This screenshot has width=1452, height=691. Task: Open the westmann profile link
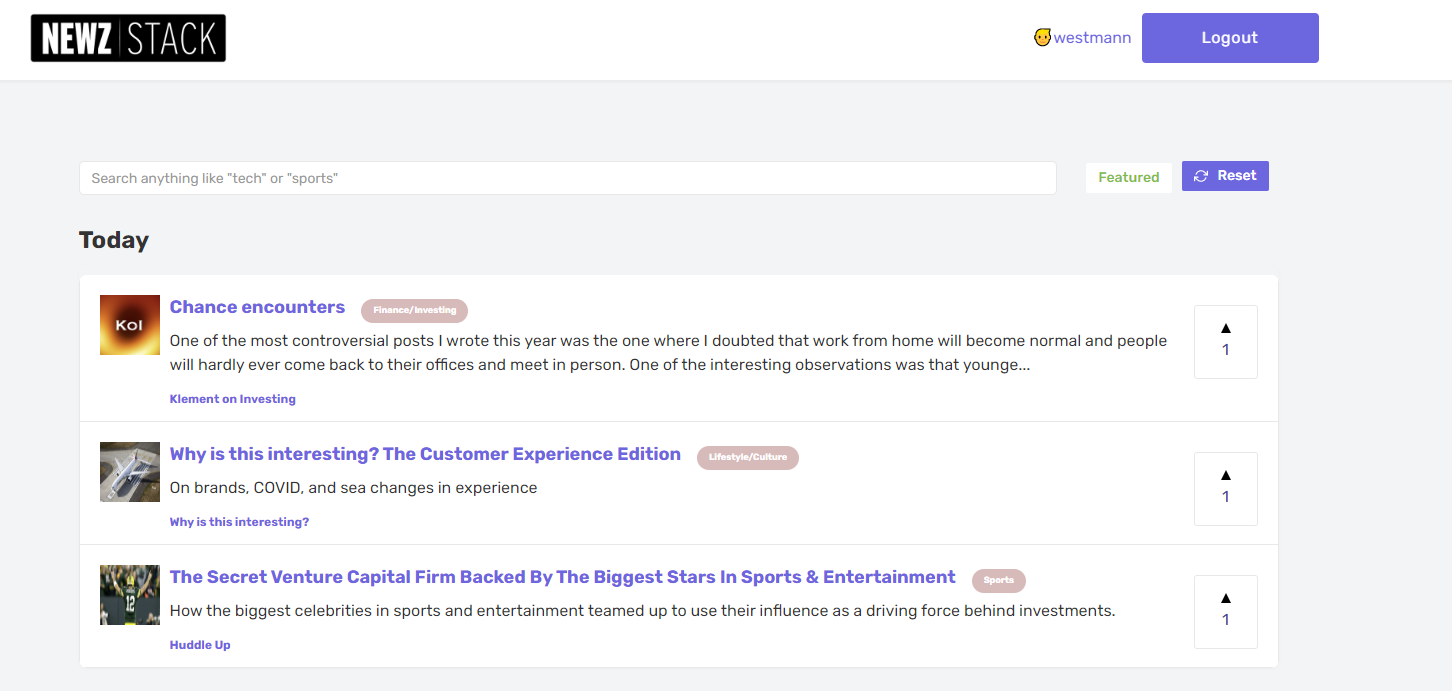click(x=1092, y=38)
